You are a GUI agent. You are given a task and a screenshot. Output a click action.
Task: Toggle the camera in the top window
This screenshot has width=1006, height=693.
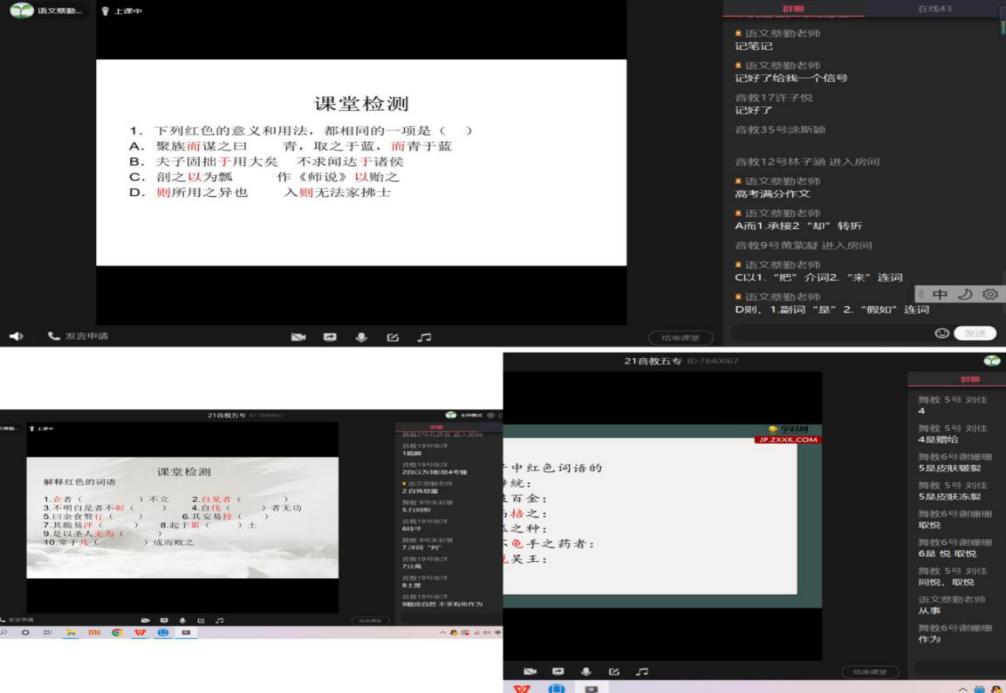click(x=297, y=338)
